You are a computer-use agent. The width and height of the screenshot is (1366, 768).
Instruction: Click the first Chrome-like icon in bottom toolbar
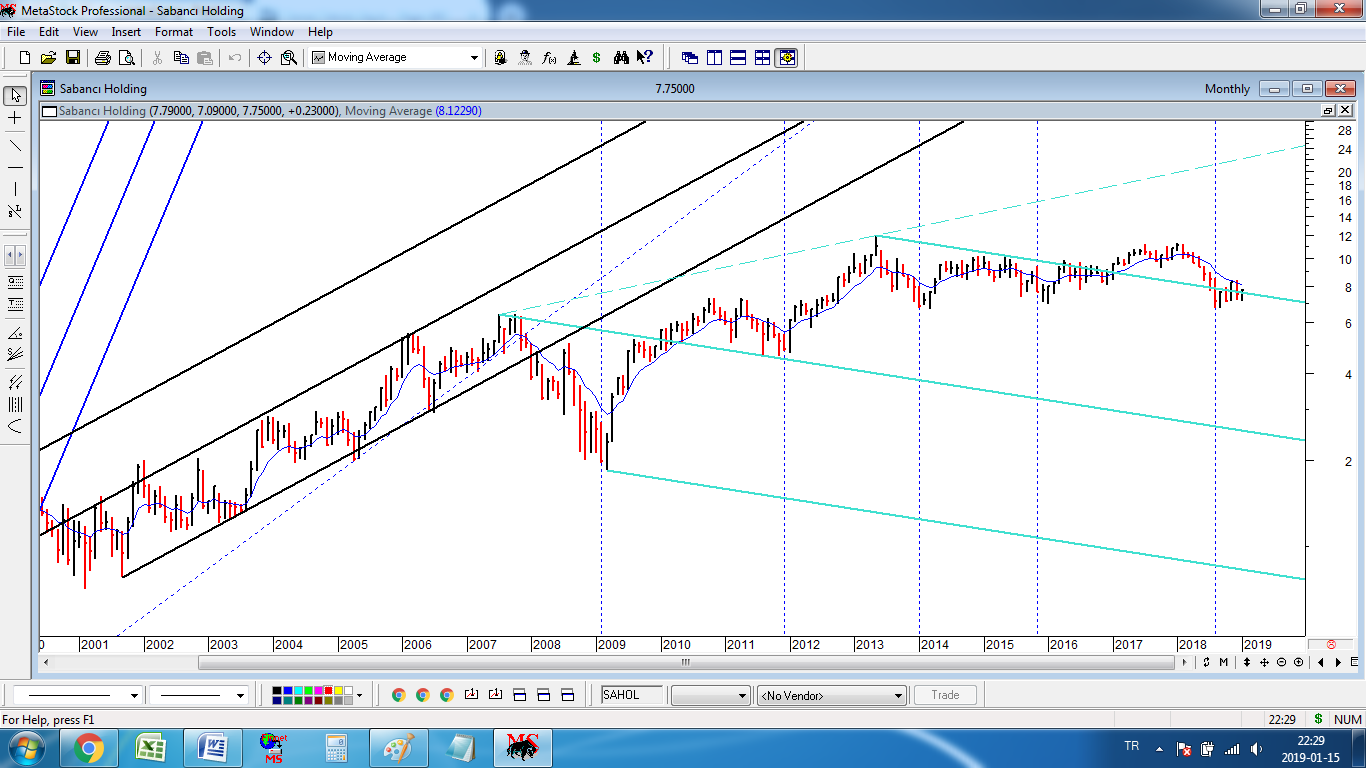pos(398,695)
